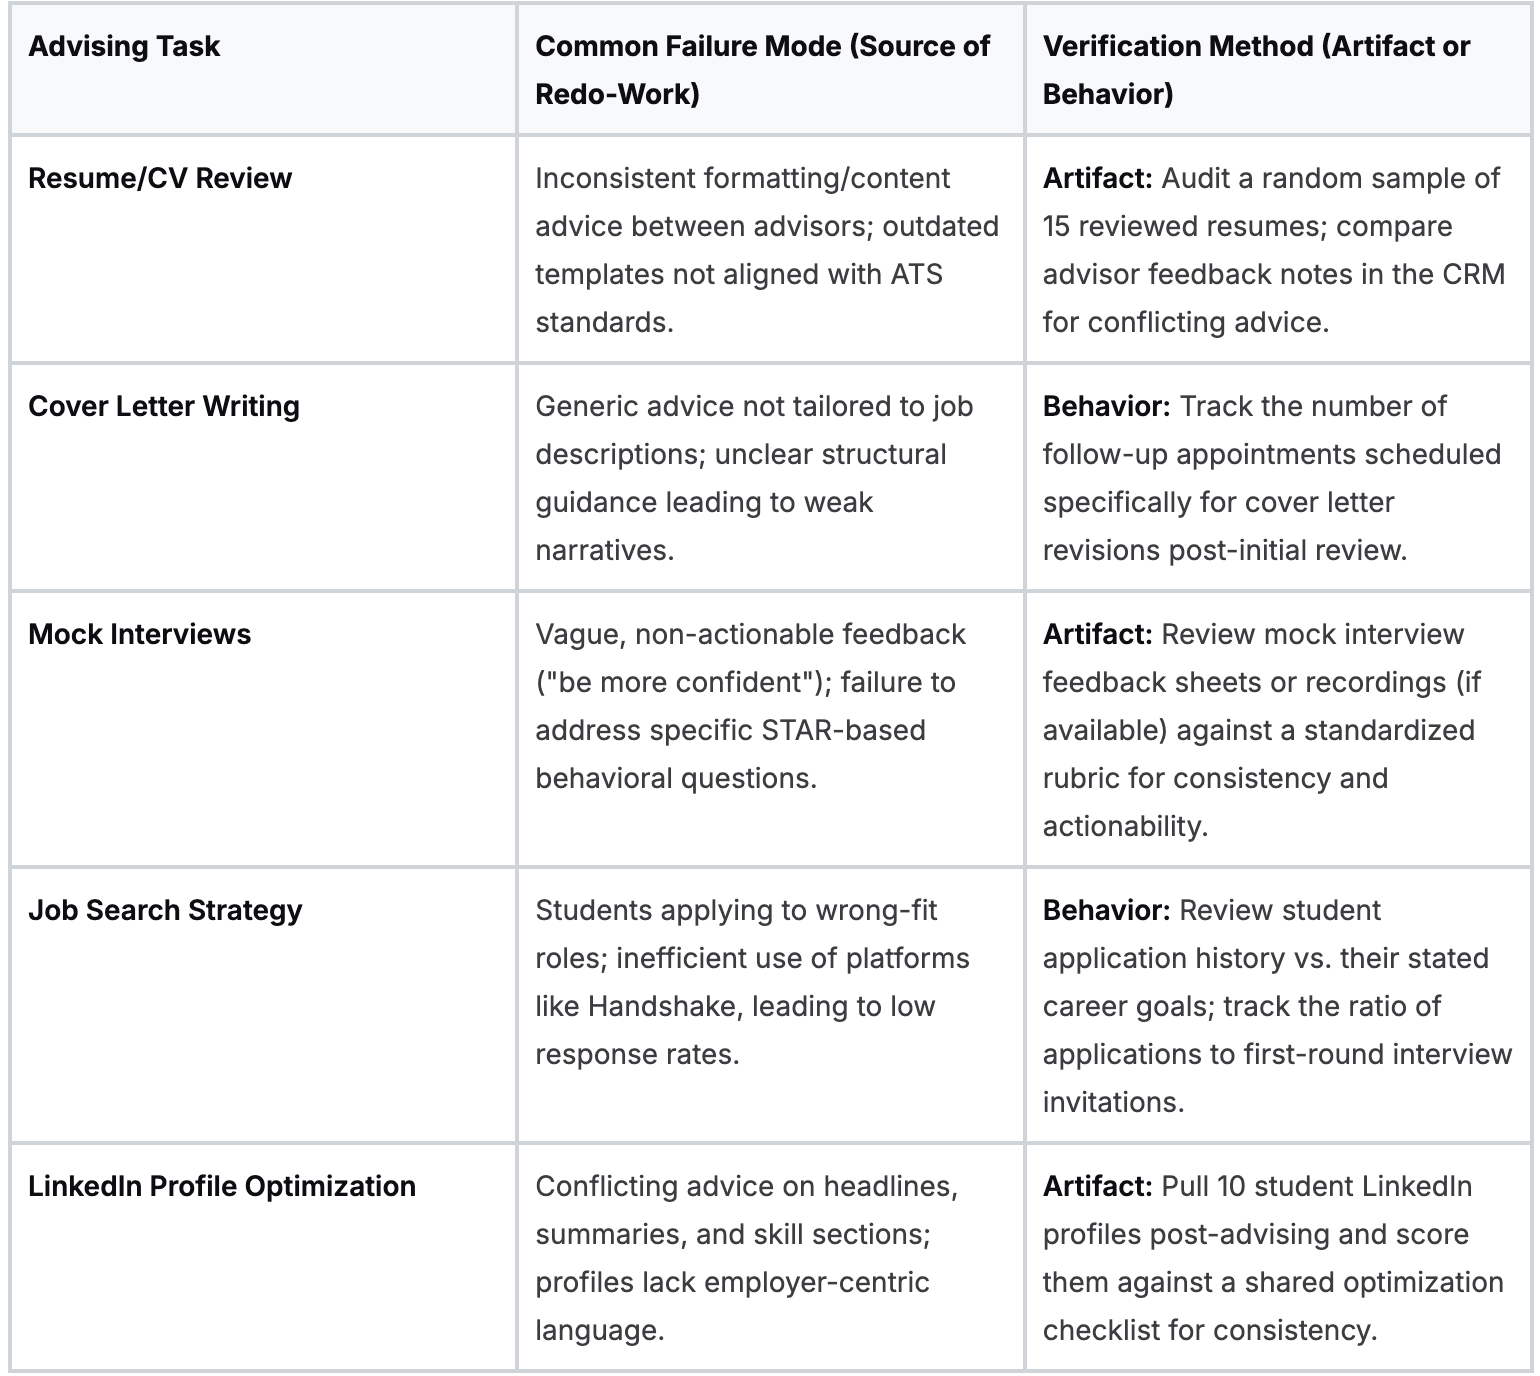Click the wrong-fit roles failure mode cell

click(x=752, y=982)
